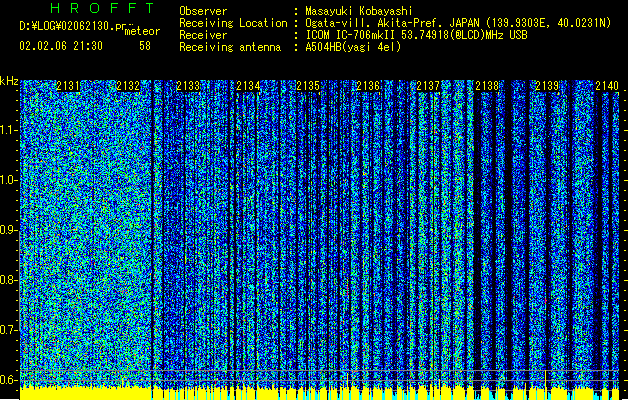Select the Ogata-vill. Akita-Pref. JAPAN location text
The image size is (629, 400).
(458, 23)
